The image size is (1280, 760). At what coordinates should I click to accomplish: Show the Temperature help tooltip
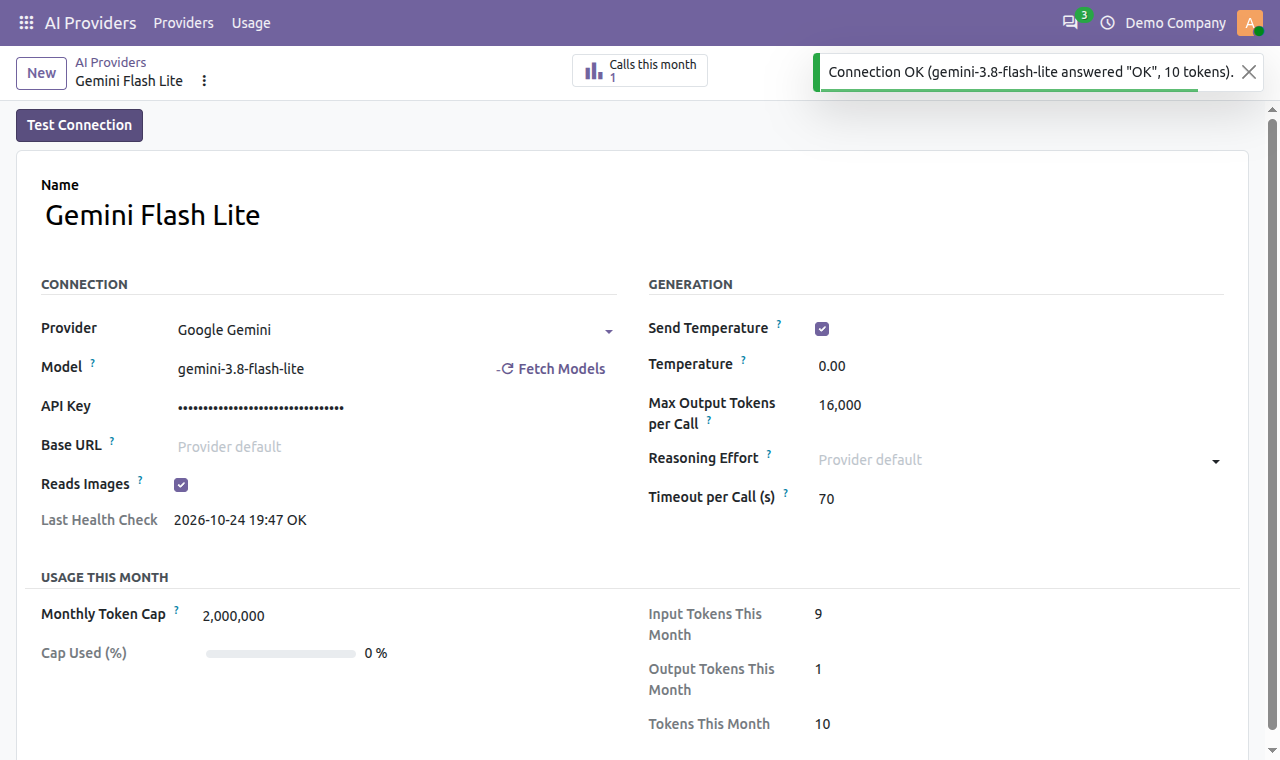[x=743, y=360]
